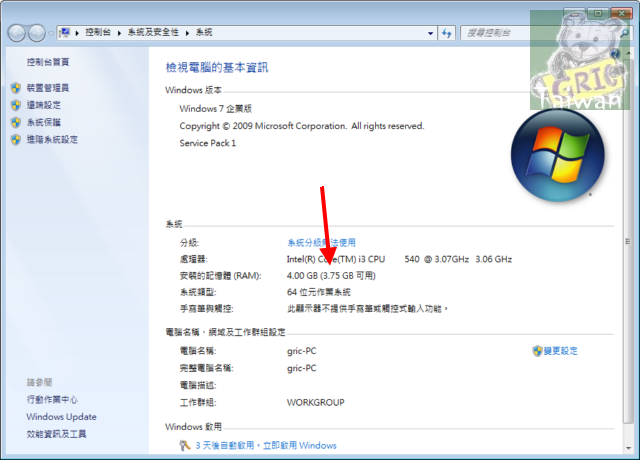Viewport: 640px width, 460px height.
Task: Select 系統 breadcrumb in address bar
Action: [x=204, y=32]
